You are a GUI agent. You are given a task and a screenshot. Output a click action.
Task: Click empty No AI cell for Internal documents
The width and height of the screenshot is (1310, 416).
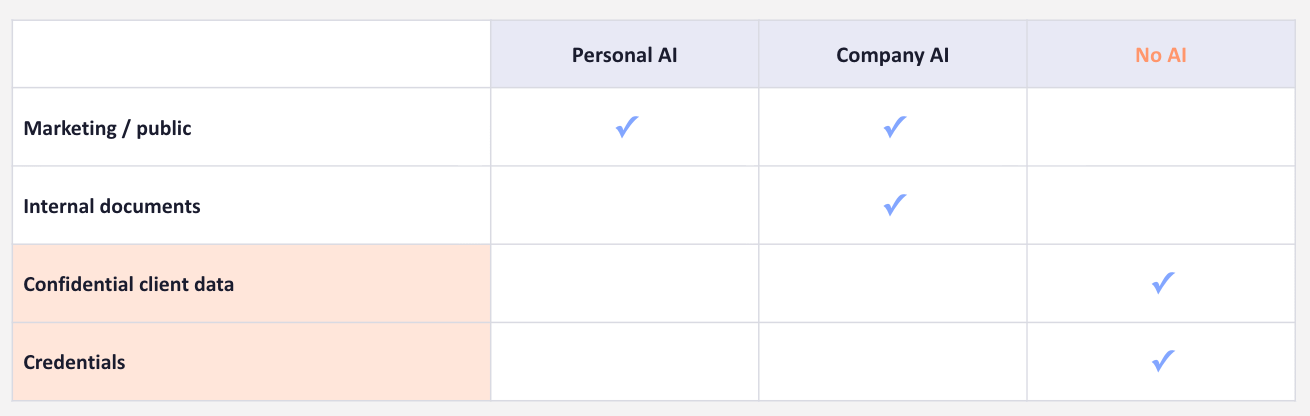point(1160,205)
